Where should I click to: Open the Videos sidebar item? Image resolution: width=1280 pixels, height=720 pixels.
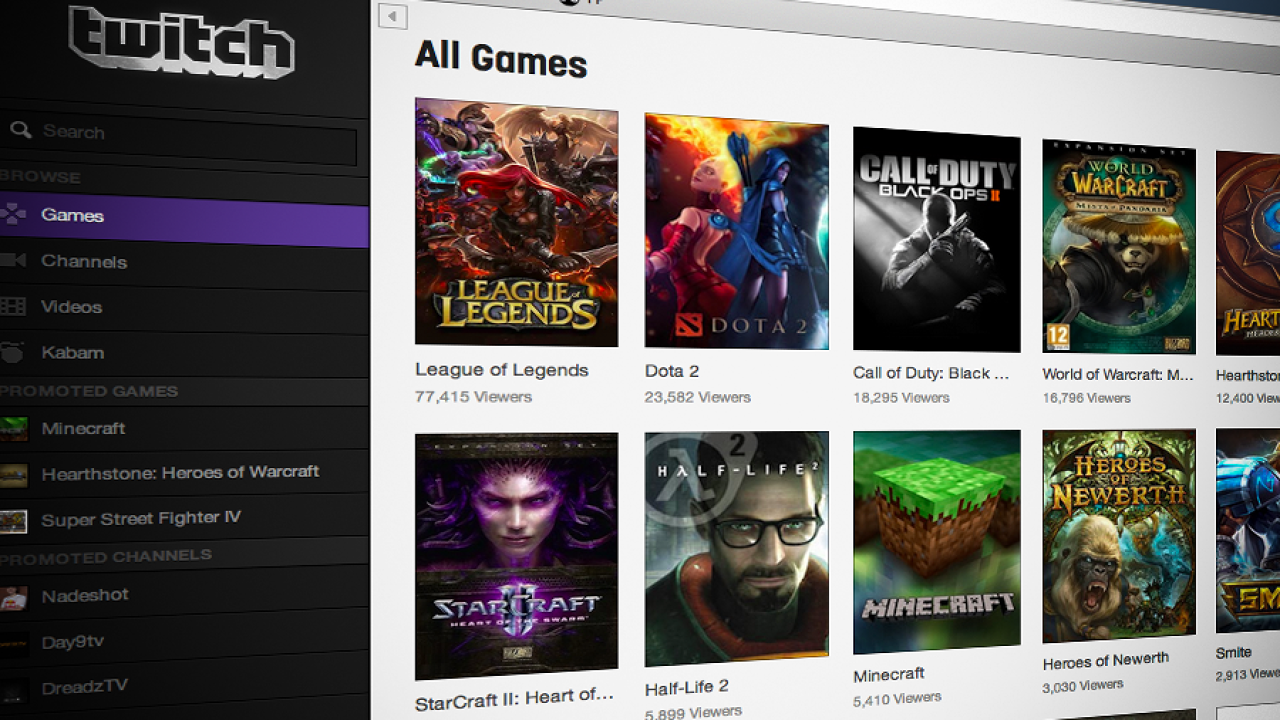pos(184,311)
